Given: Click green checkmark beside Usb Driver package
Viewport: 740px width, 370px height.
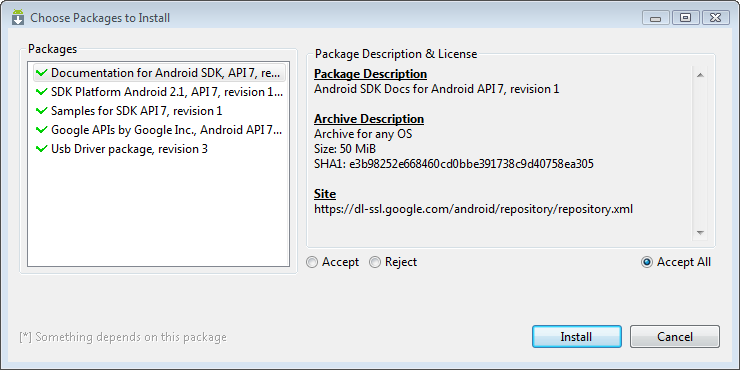Looking at the screenshot, I should (42, 149).
